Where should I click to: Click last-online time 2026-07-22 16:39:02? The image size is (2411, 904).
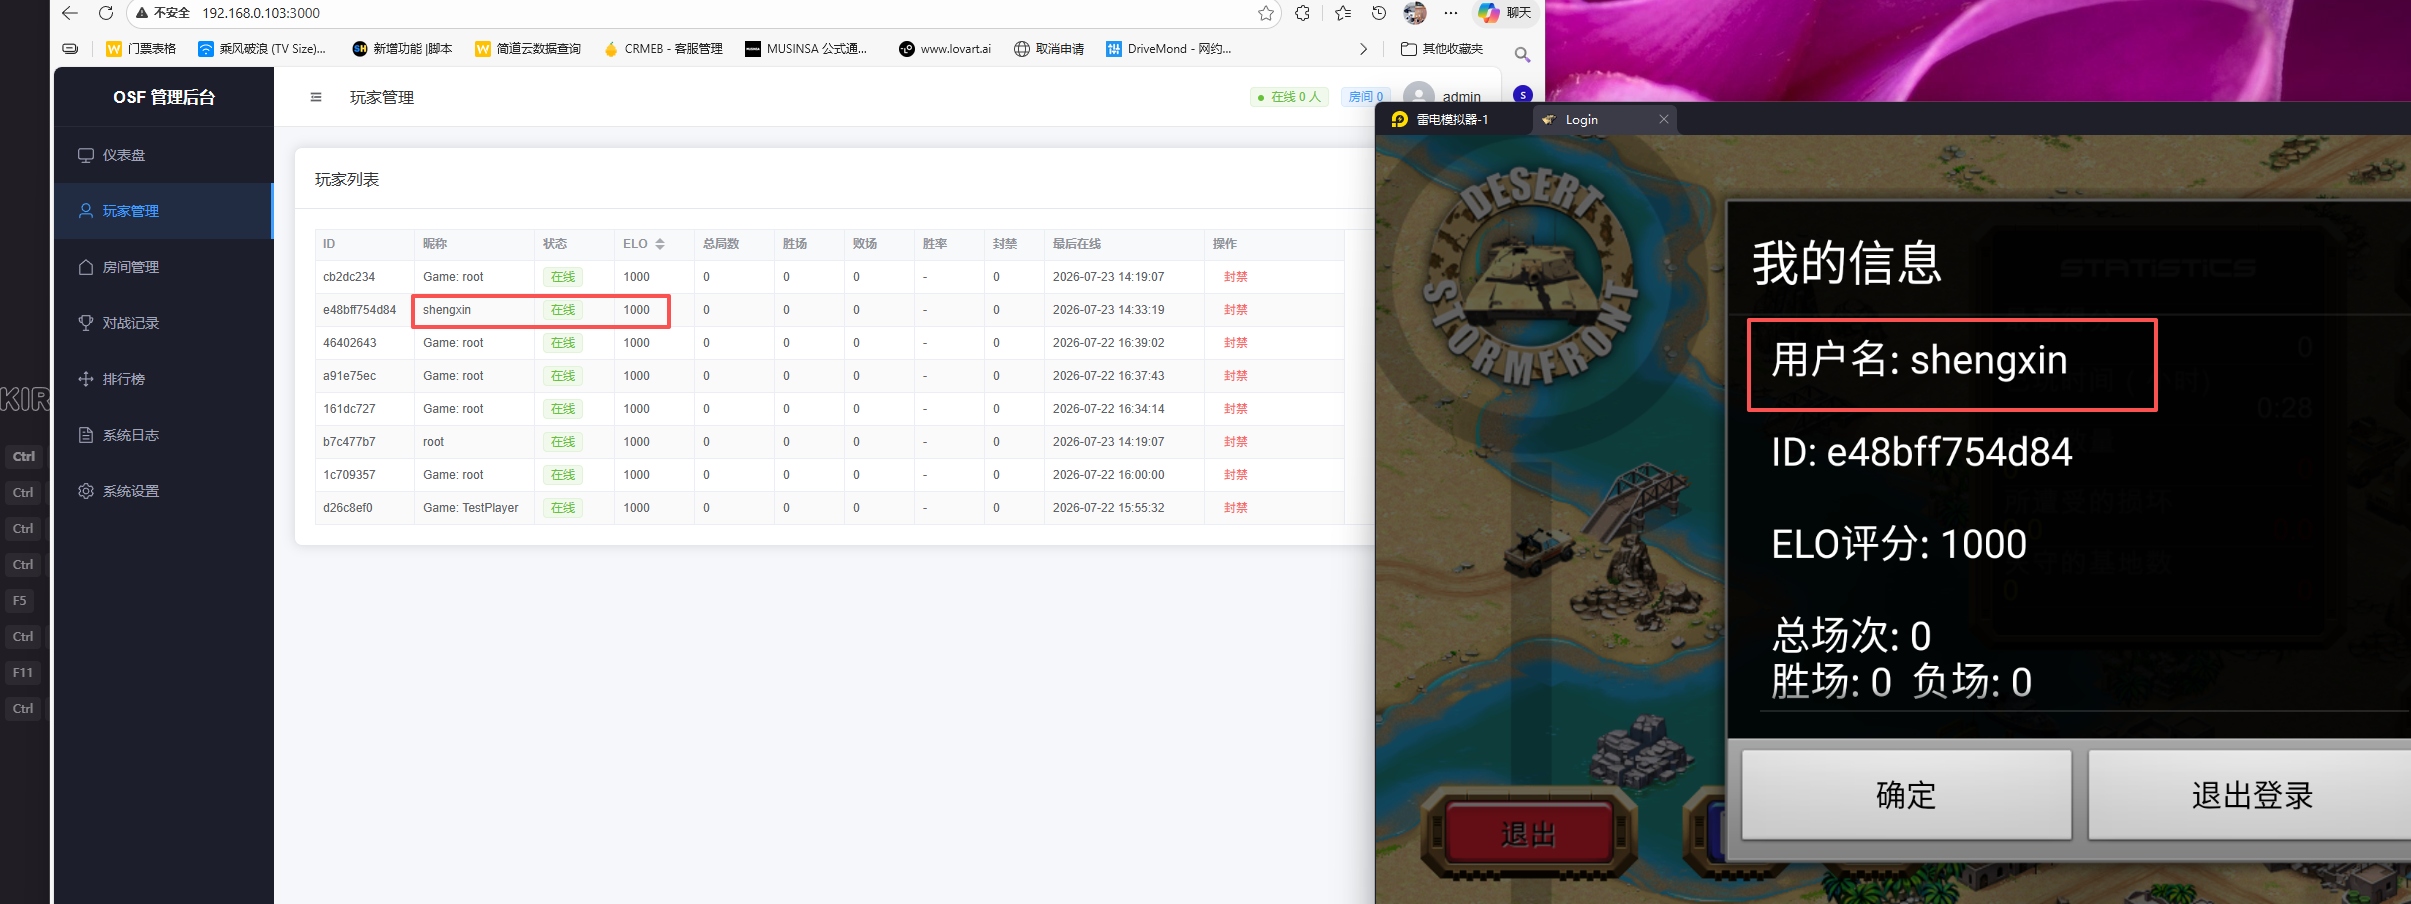tap(1109, 343)
